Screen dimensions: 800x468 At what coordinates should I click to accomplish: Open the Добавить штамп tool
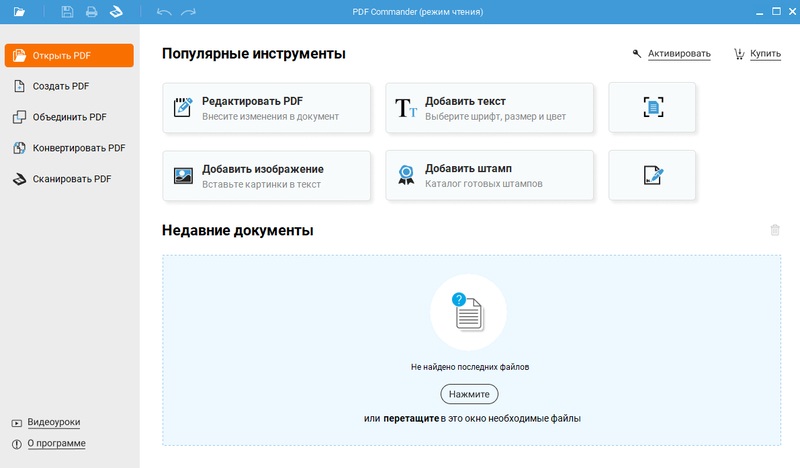click(489, 176)
